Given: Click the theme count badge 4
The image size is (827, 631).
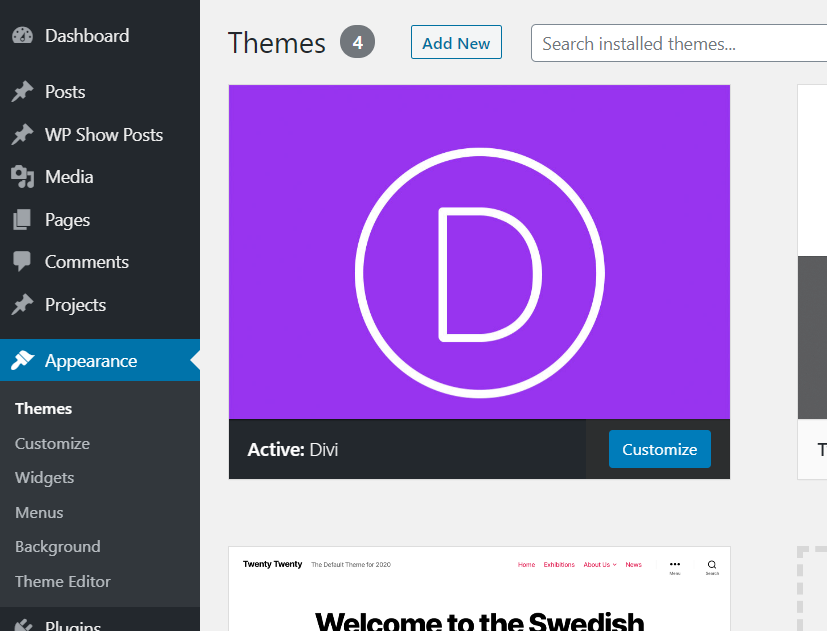Looking at the screenshot, I should [358, 42].
